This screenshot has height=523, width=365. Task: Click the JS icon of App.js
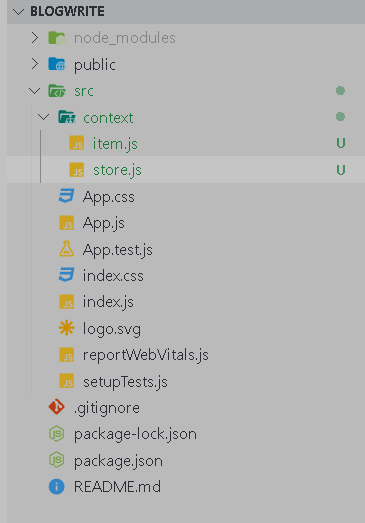tap(67, 223)
